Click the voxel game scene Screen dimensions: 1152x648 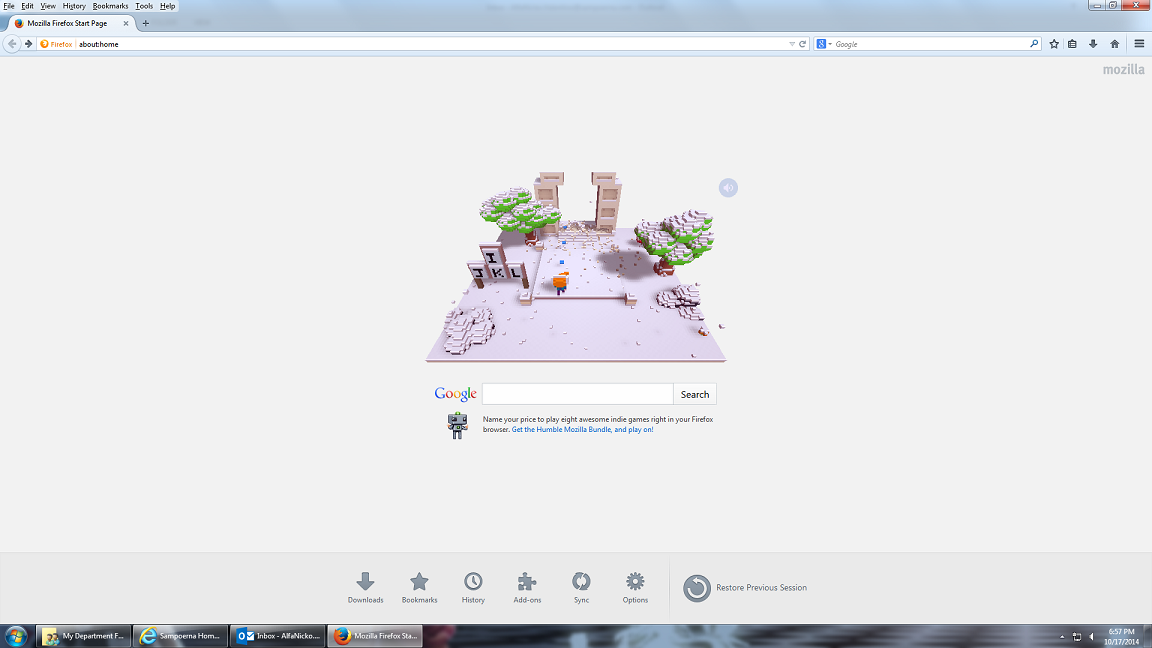click(x=576, y=267)
